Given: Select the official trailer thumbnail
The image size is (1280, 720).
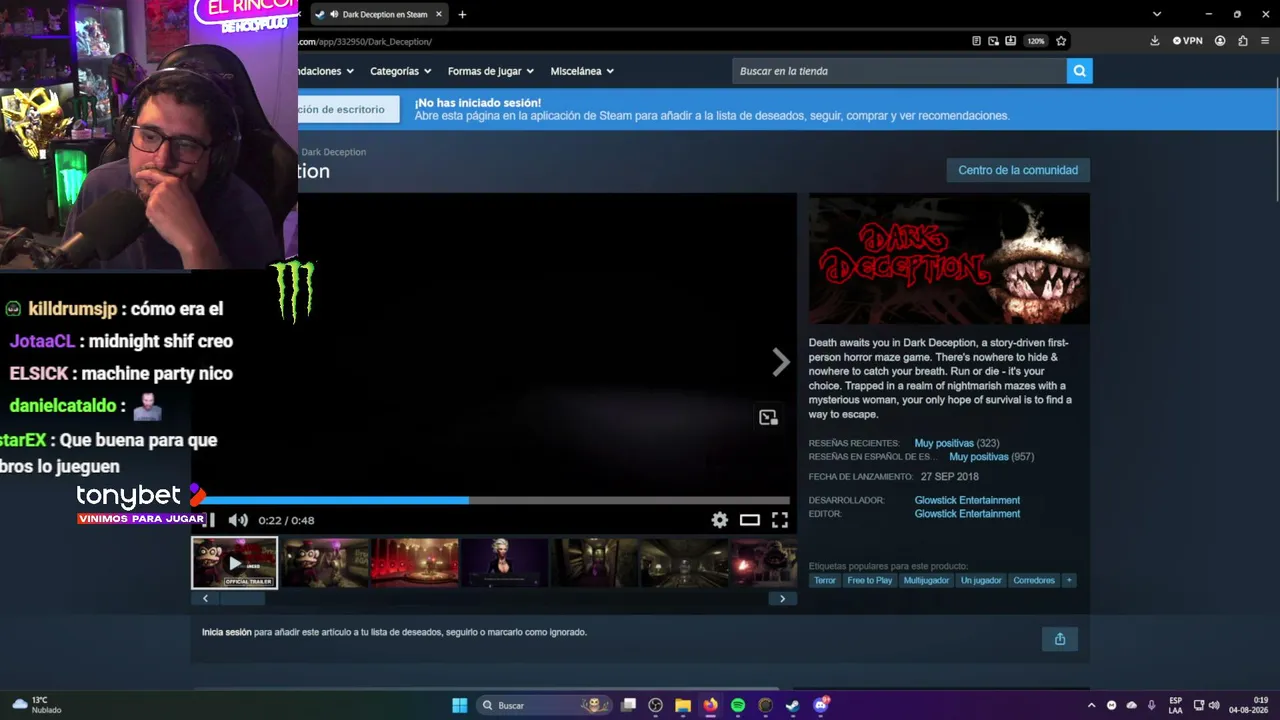Looking at the screenshot, I should click(235, 562).
